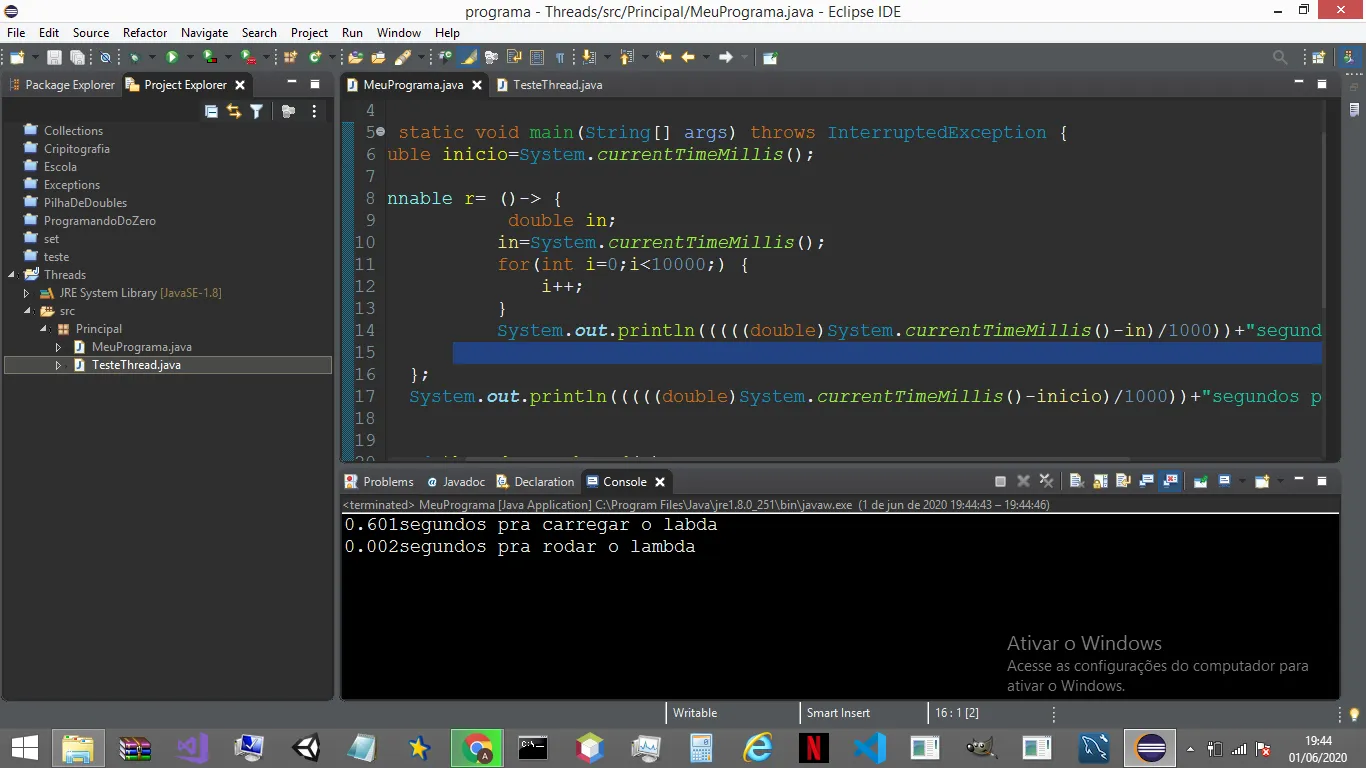This screenshot has height=768, width=1366.
Task: Open the Problems view tab
Action: coord(387,482)
